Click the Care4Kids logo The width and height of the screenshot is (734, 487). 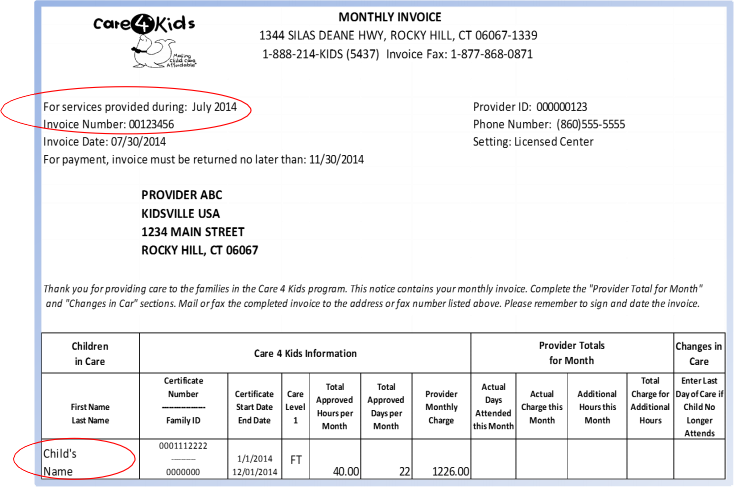pos(144,41)
